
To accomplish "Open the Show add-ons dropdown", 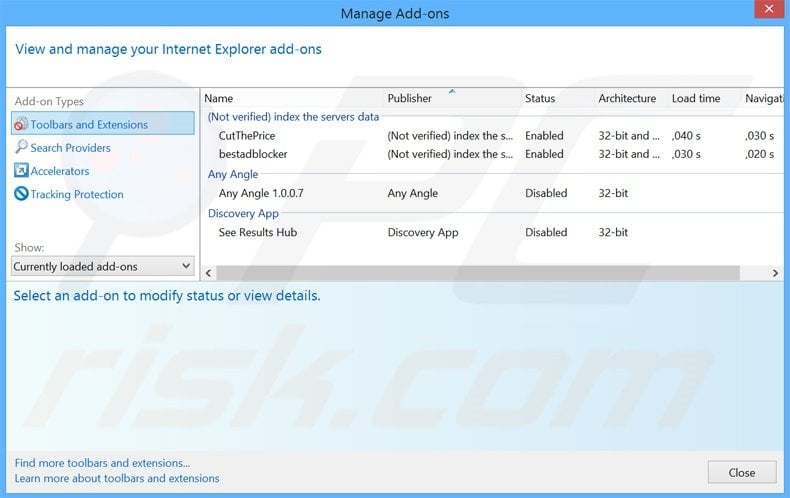I will pyautogui.click(x=103, y=266).
